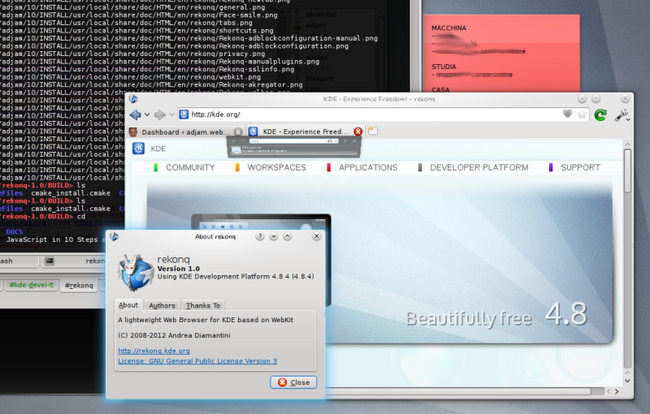Reload the page with green refresh icon
Image resolution: width=650 pixels, height=414 pixels.
point(600,114)
